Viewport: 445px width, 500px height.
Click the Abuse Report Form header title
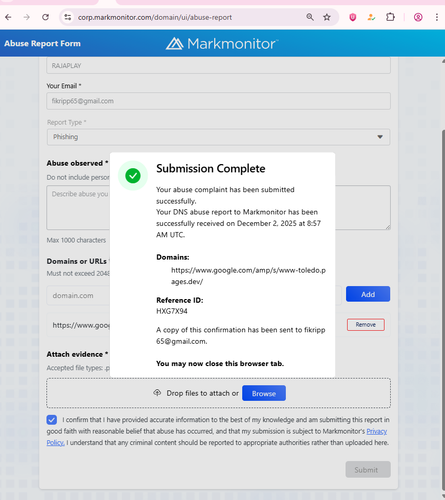pyautogui.click(x=42, y=44)
